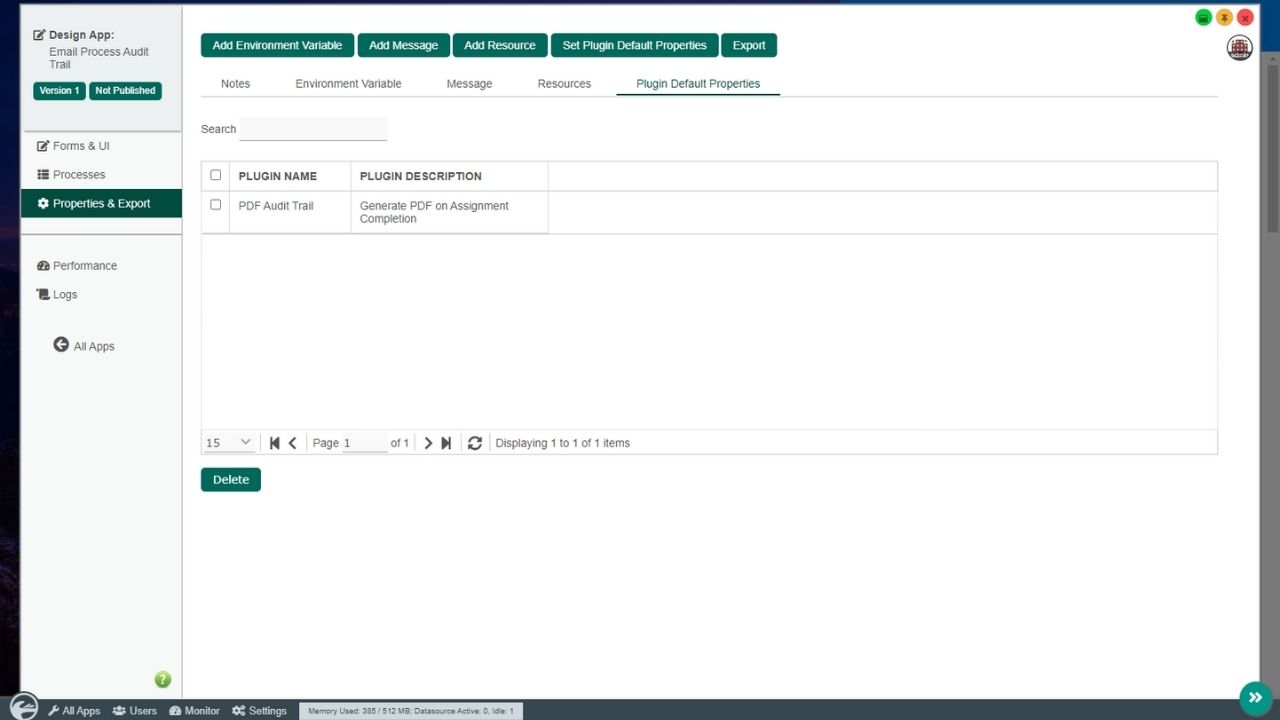Jump to first page using pagination icon
Viewport: 1280px width, 720px height.
point(274,443)
